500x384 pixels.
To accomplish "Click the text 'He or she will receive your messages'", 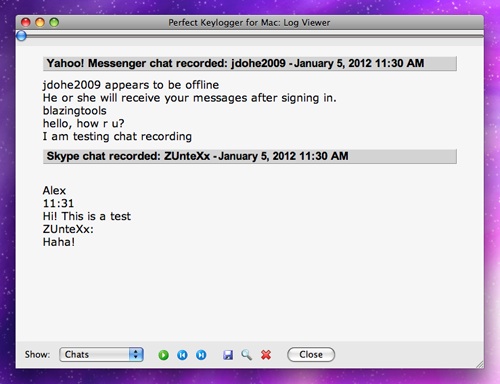I will pos(145,98).
